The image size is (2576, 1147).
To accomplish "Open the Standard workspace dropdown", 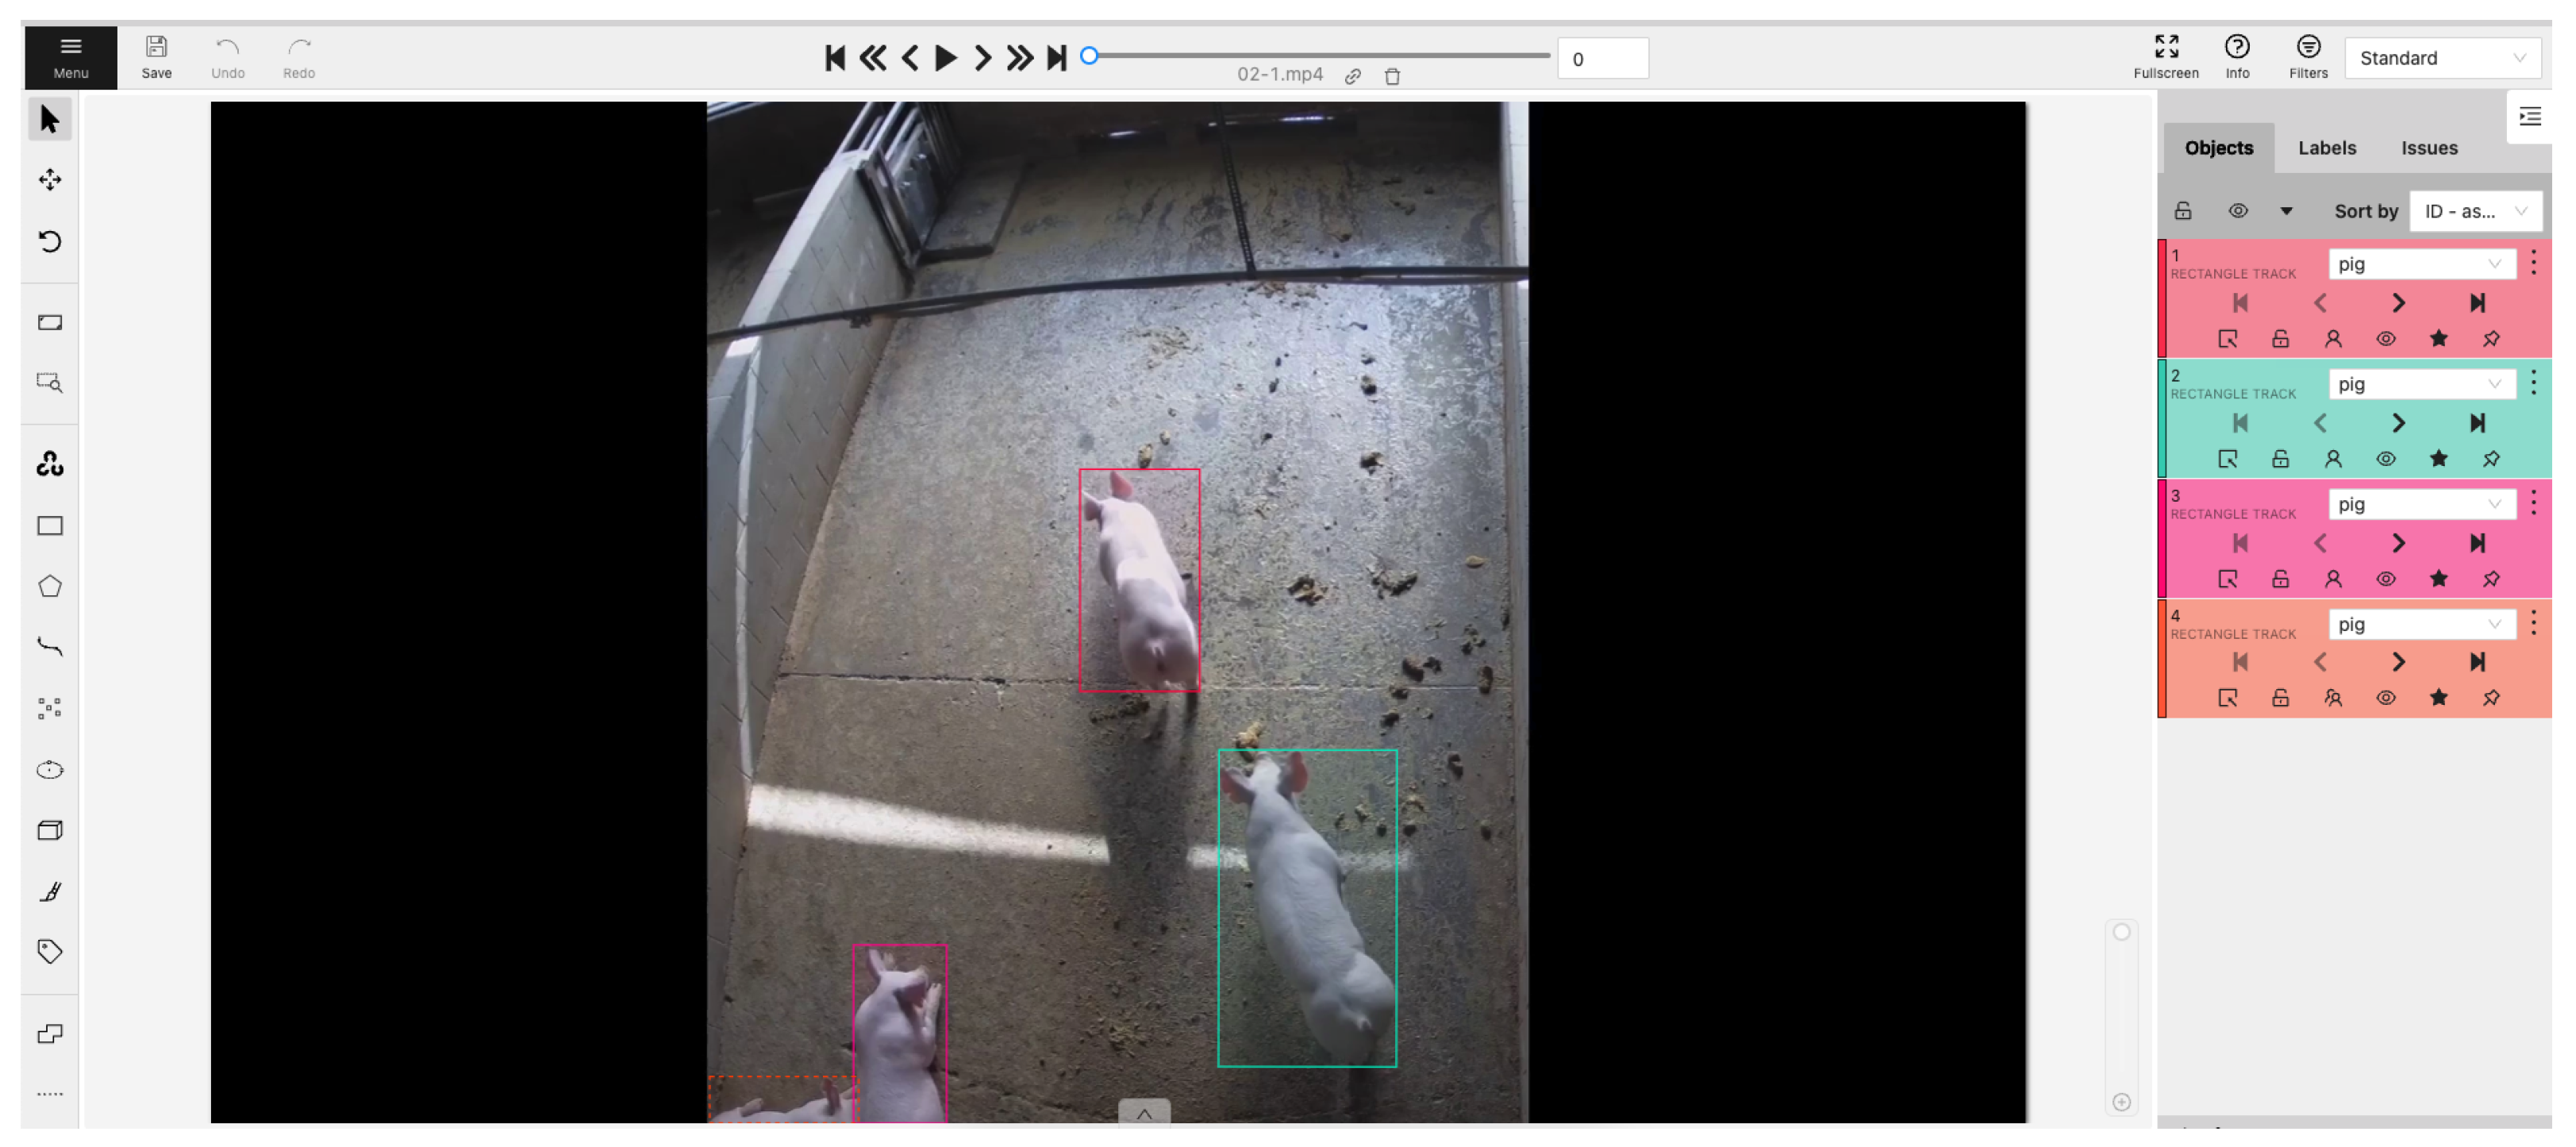I will click(x=2440, y=58).
